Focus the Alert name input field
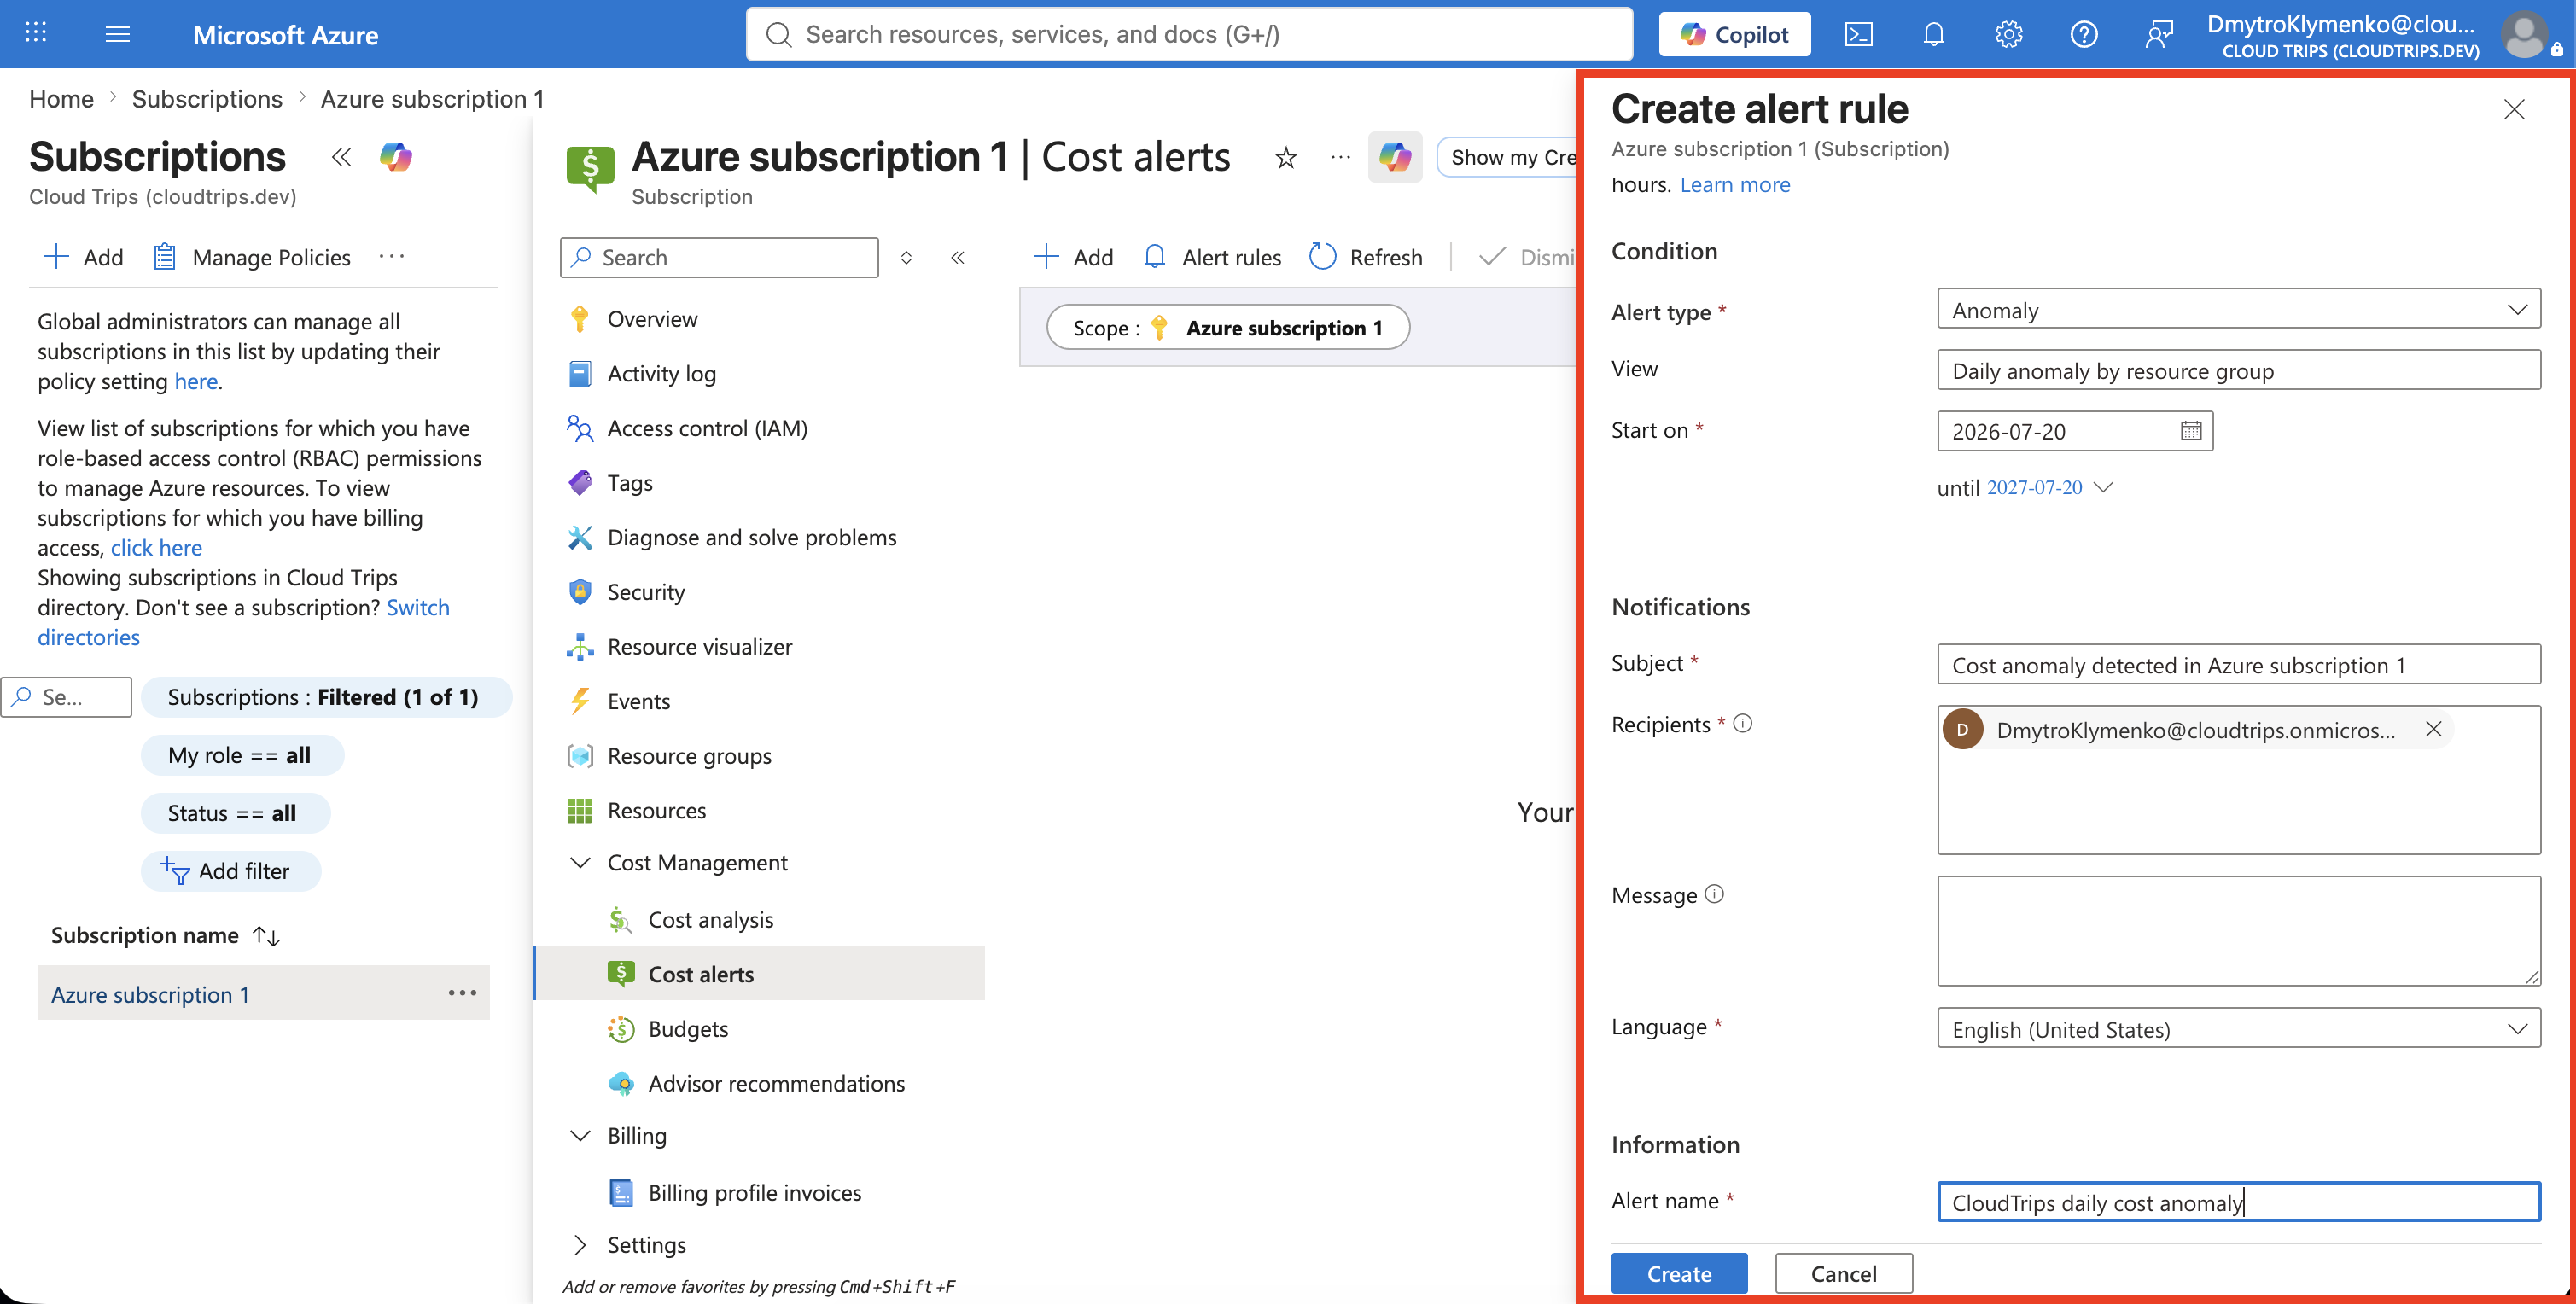This screenshot has width=2576, height=1304. pos(2238,1201)
